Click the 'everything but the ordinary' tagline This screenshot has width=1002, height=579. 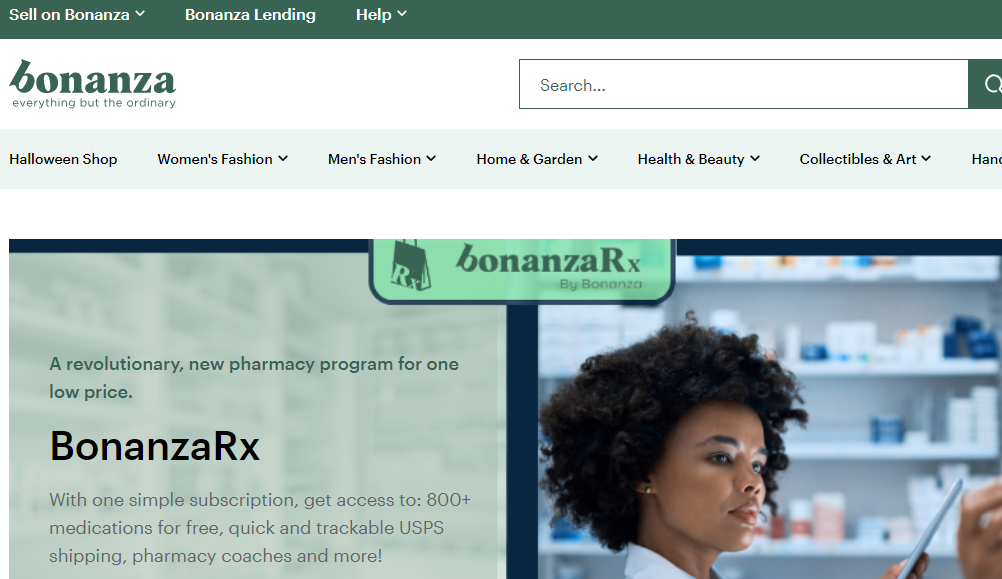point(94,103)
